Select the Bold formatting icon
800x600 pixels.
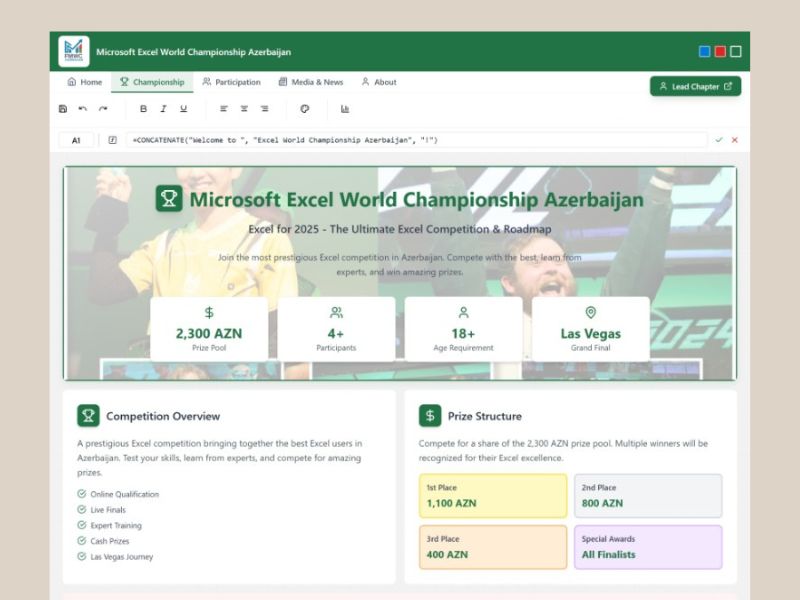click(x=143, y=108)
